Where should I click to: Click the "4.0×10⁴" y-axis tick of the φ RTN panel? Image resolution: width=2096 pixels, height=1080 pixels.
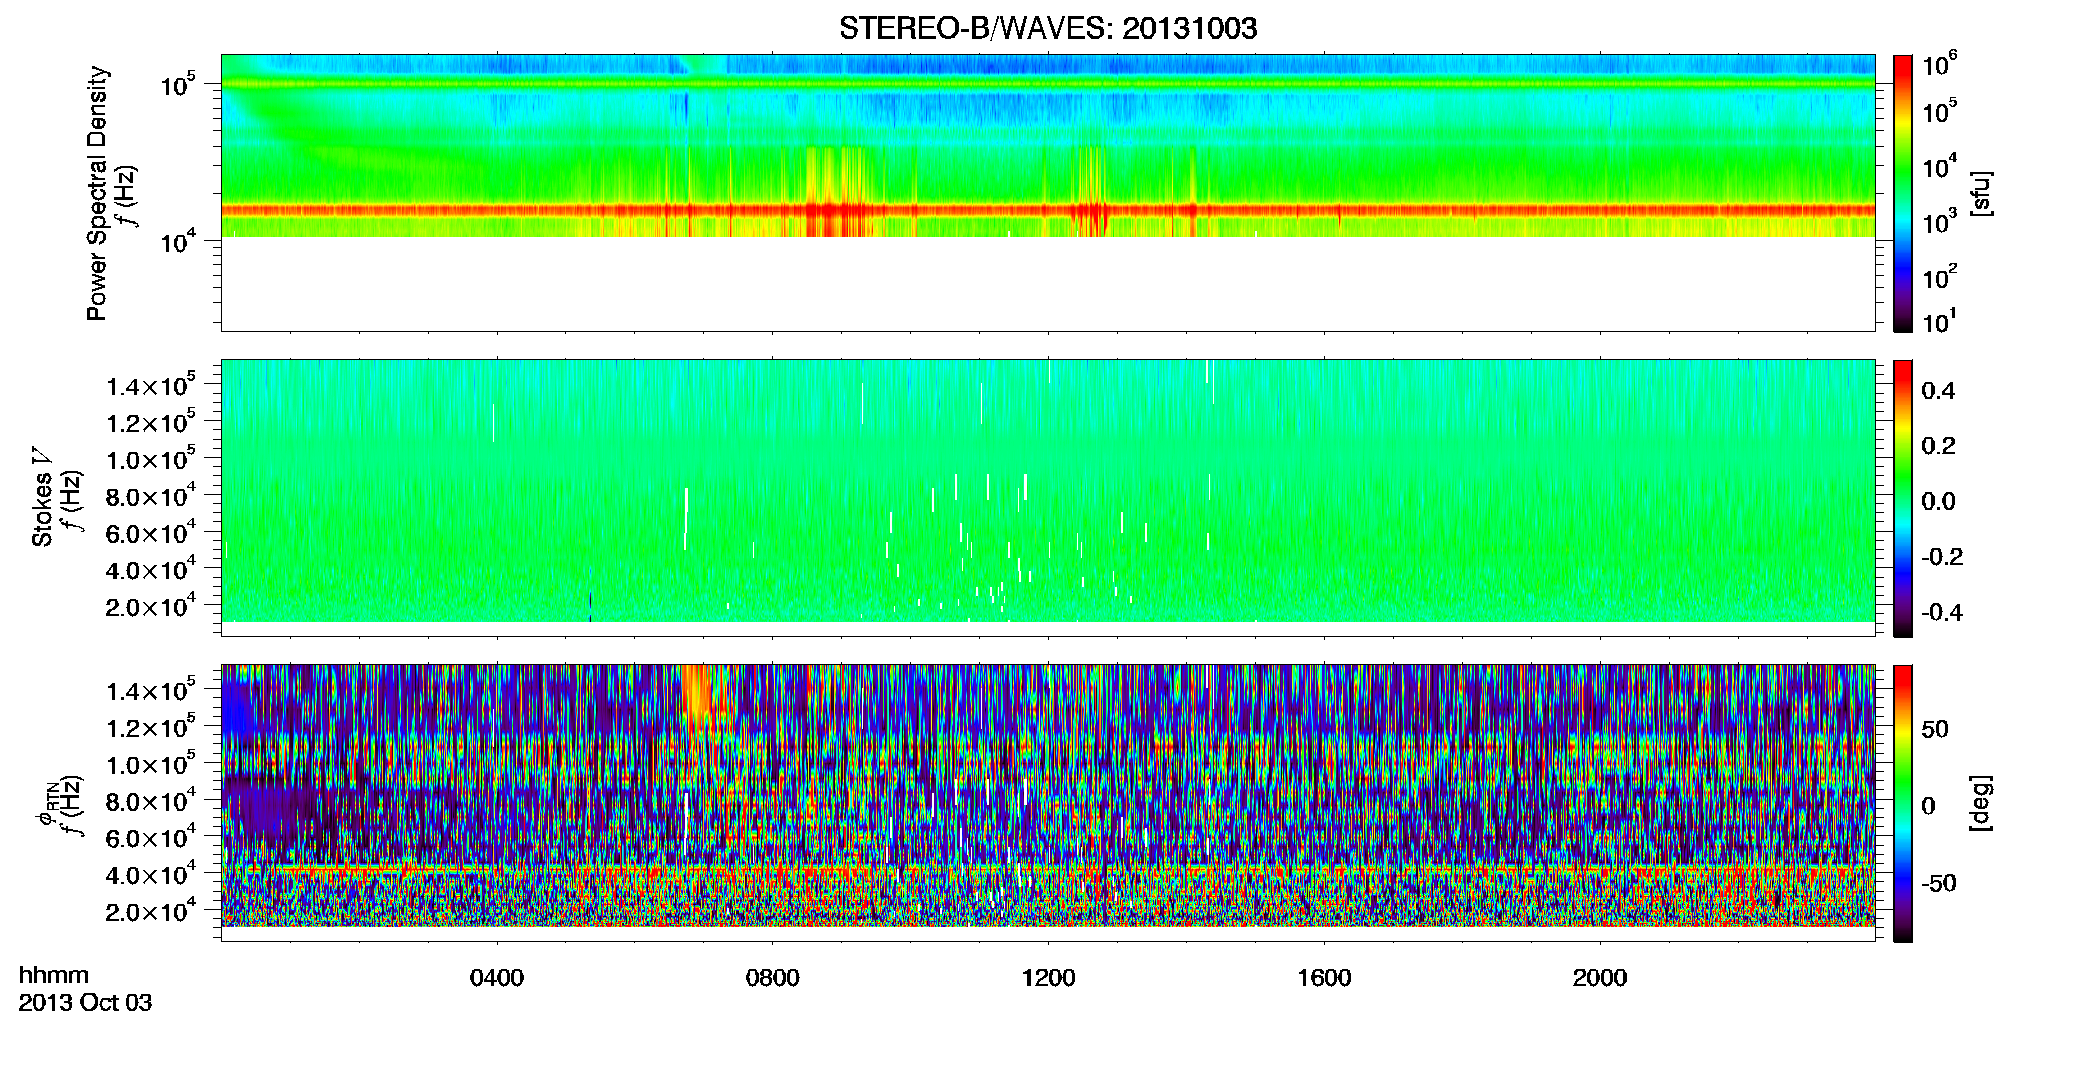pos(151,874)
